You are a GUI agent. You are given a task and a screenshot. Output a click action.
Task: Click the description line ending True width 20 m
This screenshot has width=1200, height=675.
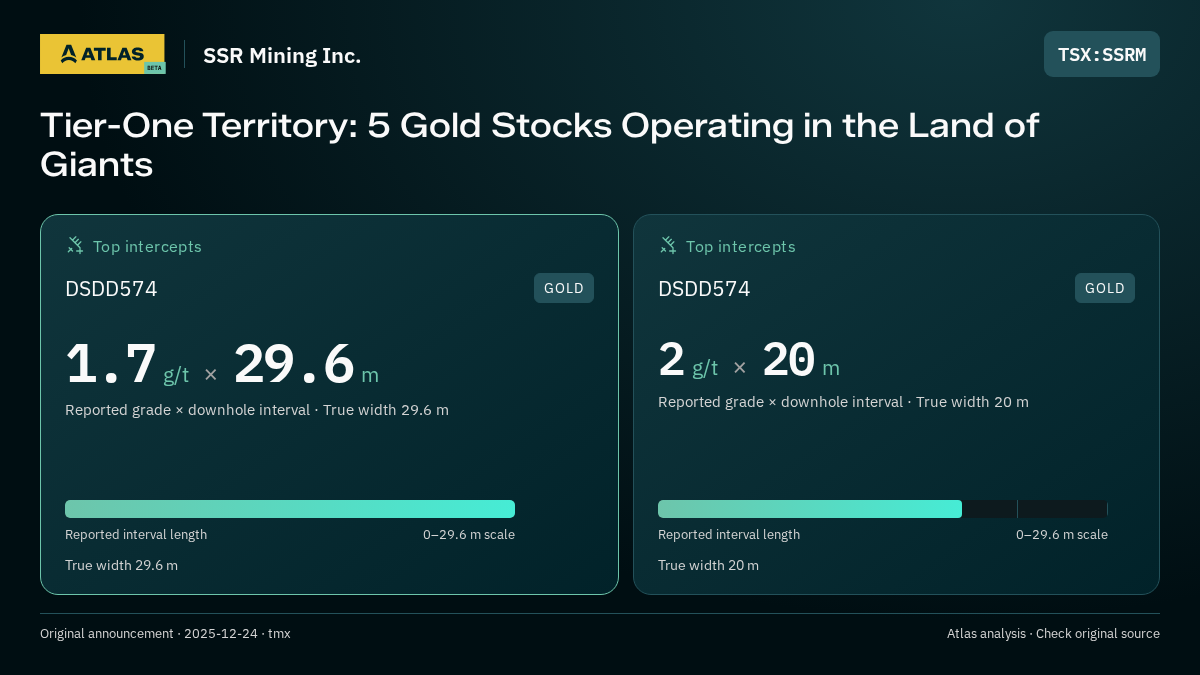[x=843, y=402]
